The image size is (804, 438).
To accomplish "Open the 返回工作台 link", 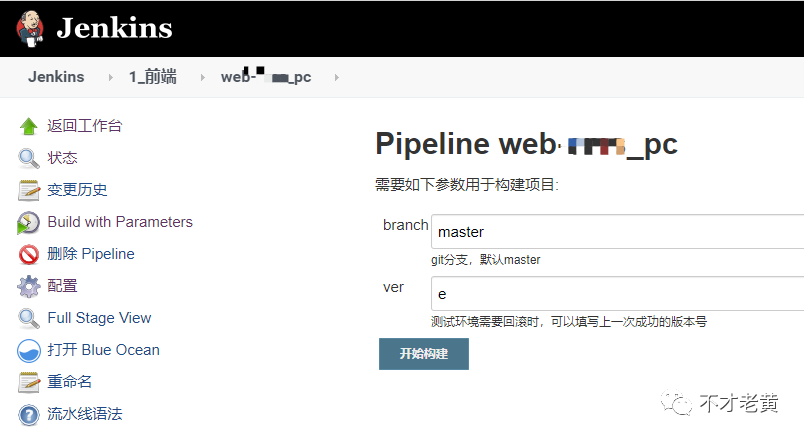I will pos(85,126).
